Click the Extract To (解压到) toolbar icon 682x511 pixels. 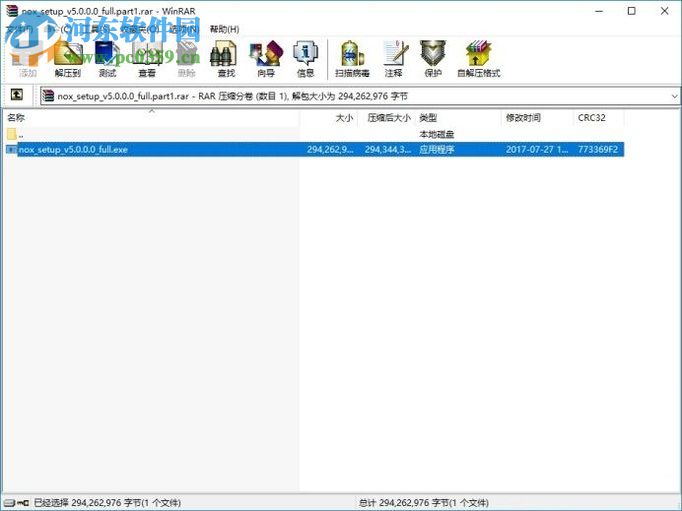(68, 59)
